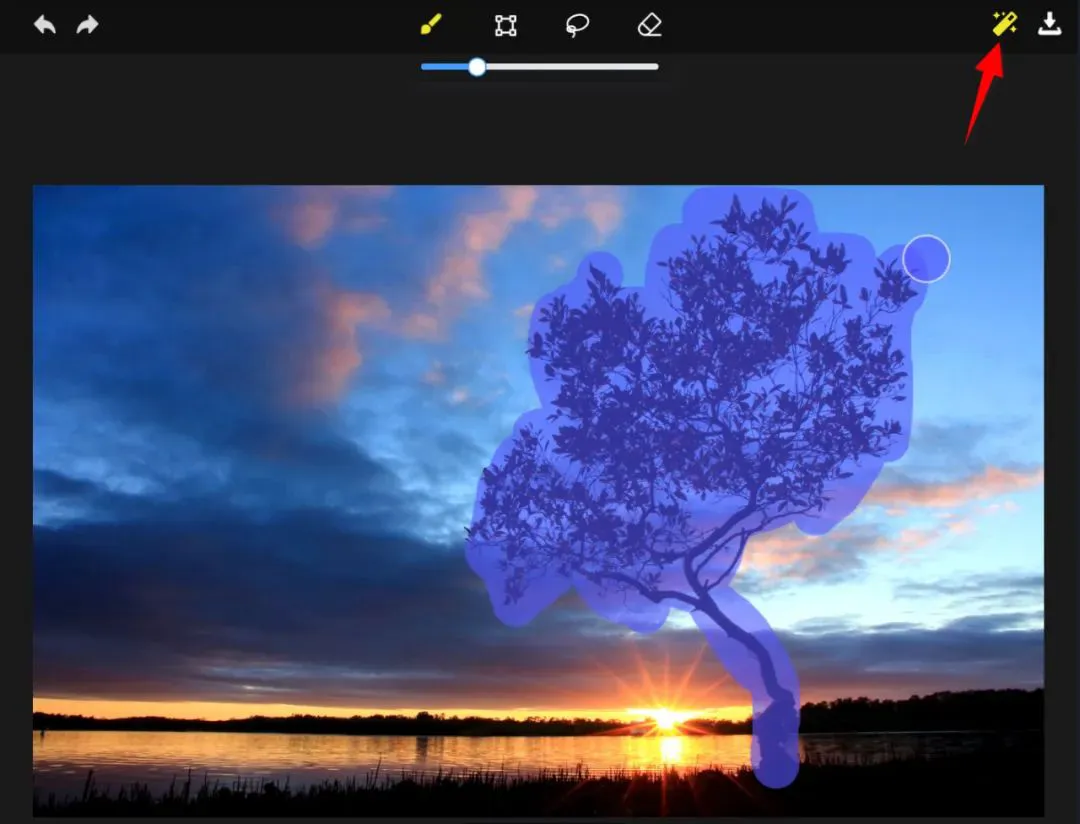Choose the rectangle selection tool

pyautogui.click(x=506, y=25)
